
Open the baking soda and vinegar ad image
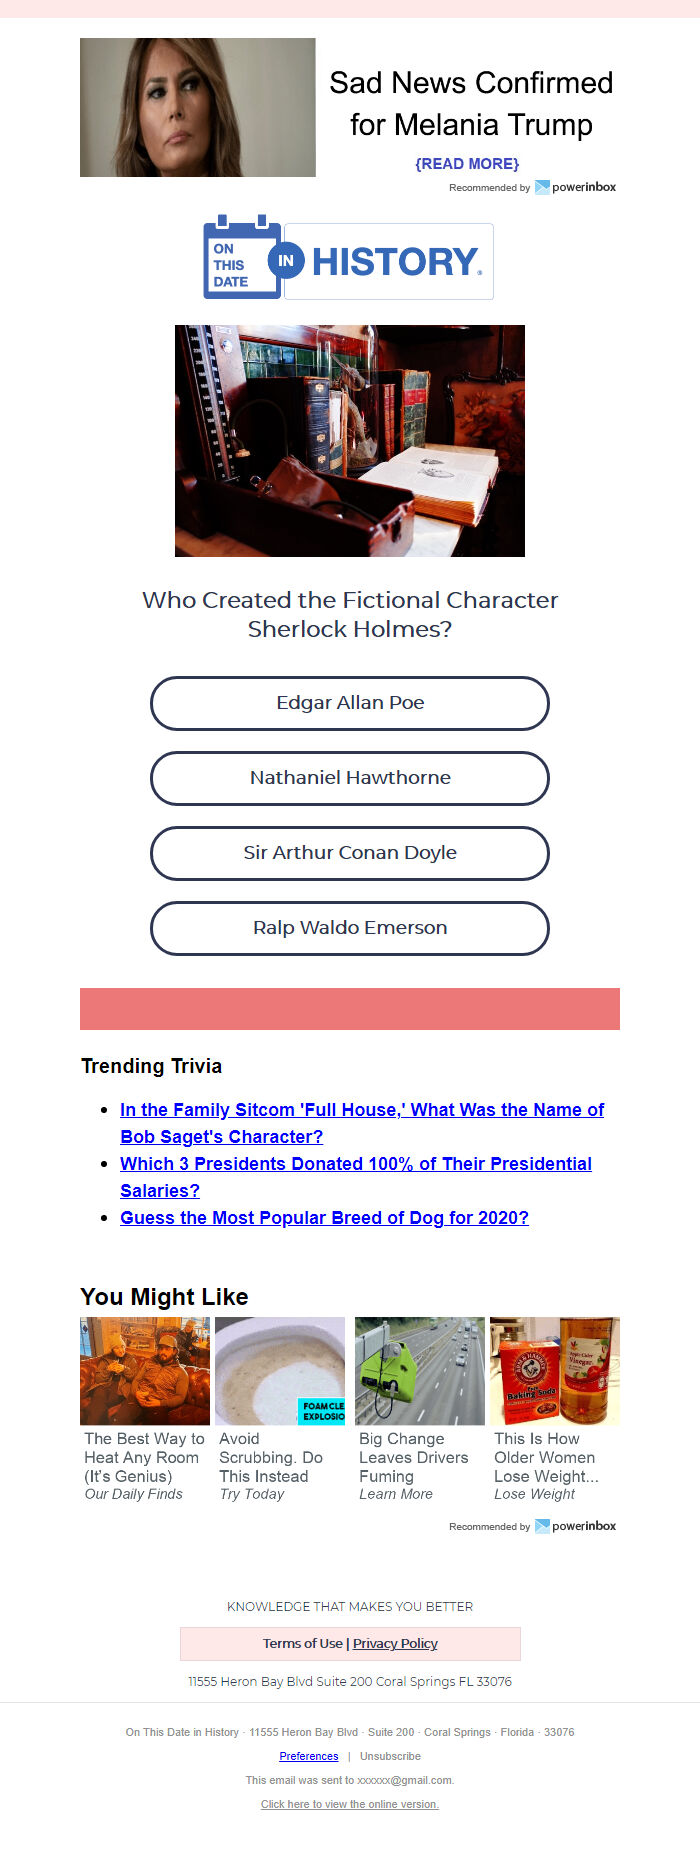pos(555,1371)
